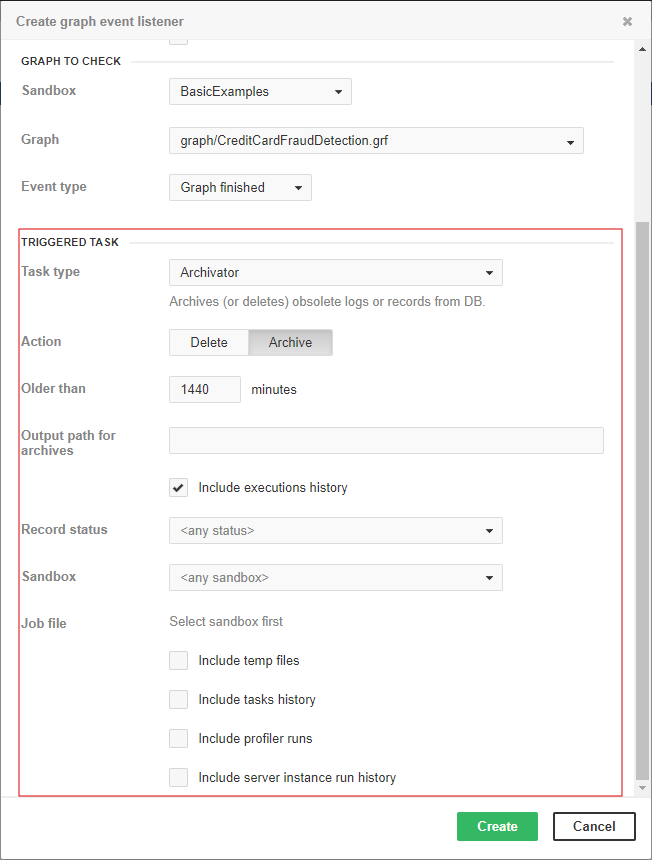The height and width of the screenshot is (860, 652).
Task: Check Include server instance run history
Action: click(179, 778)
